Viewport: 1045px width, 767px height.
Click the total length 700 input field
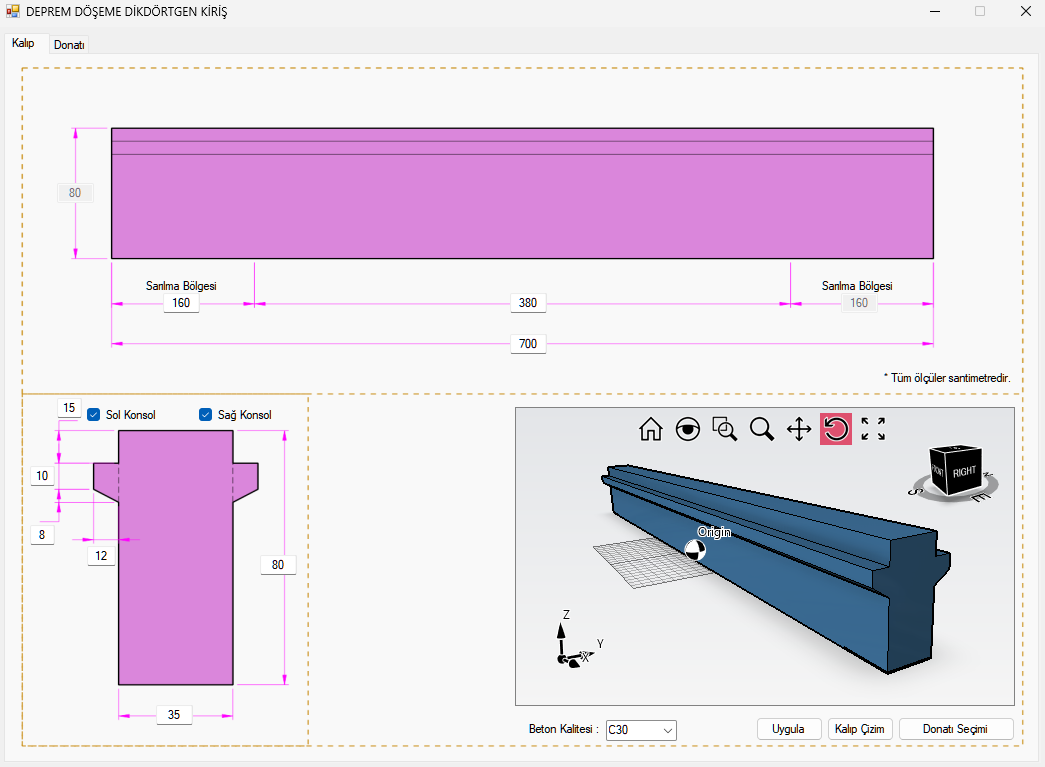click(528, 344)
